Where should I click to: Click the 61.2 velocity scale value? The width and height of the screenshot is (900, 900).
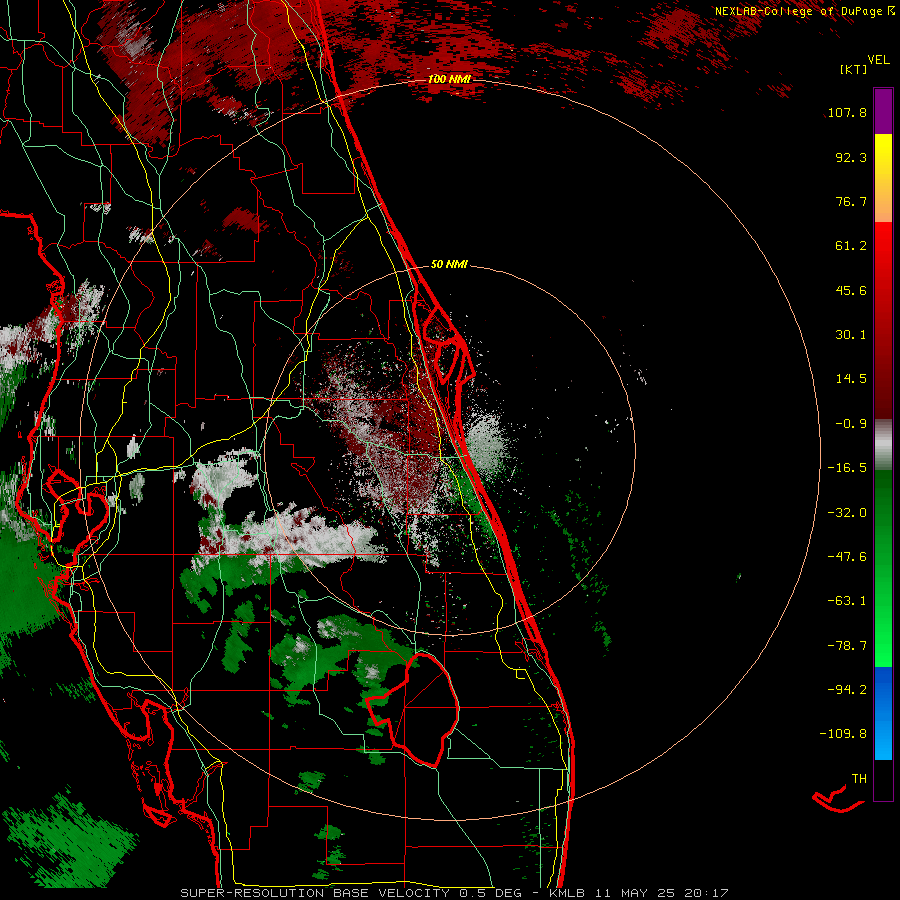point(851,246)
